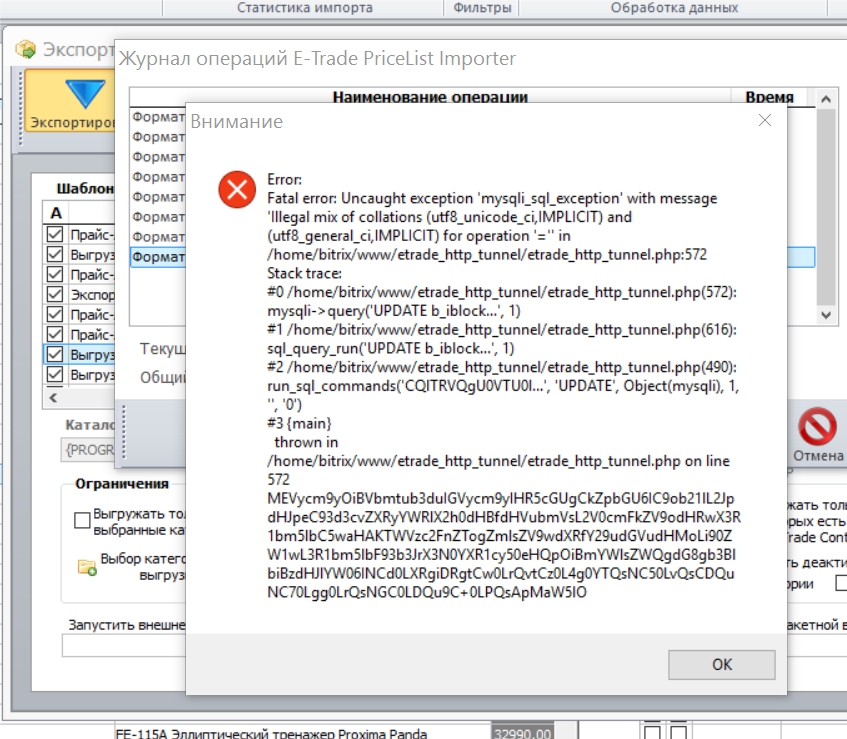Click the Наименование операции column header
847x739 pixels.
click(430, 97)
